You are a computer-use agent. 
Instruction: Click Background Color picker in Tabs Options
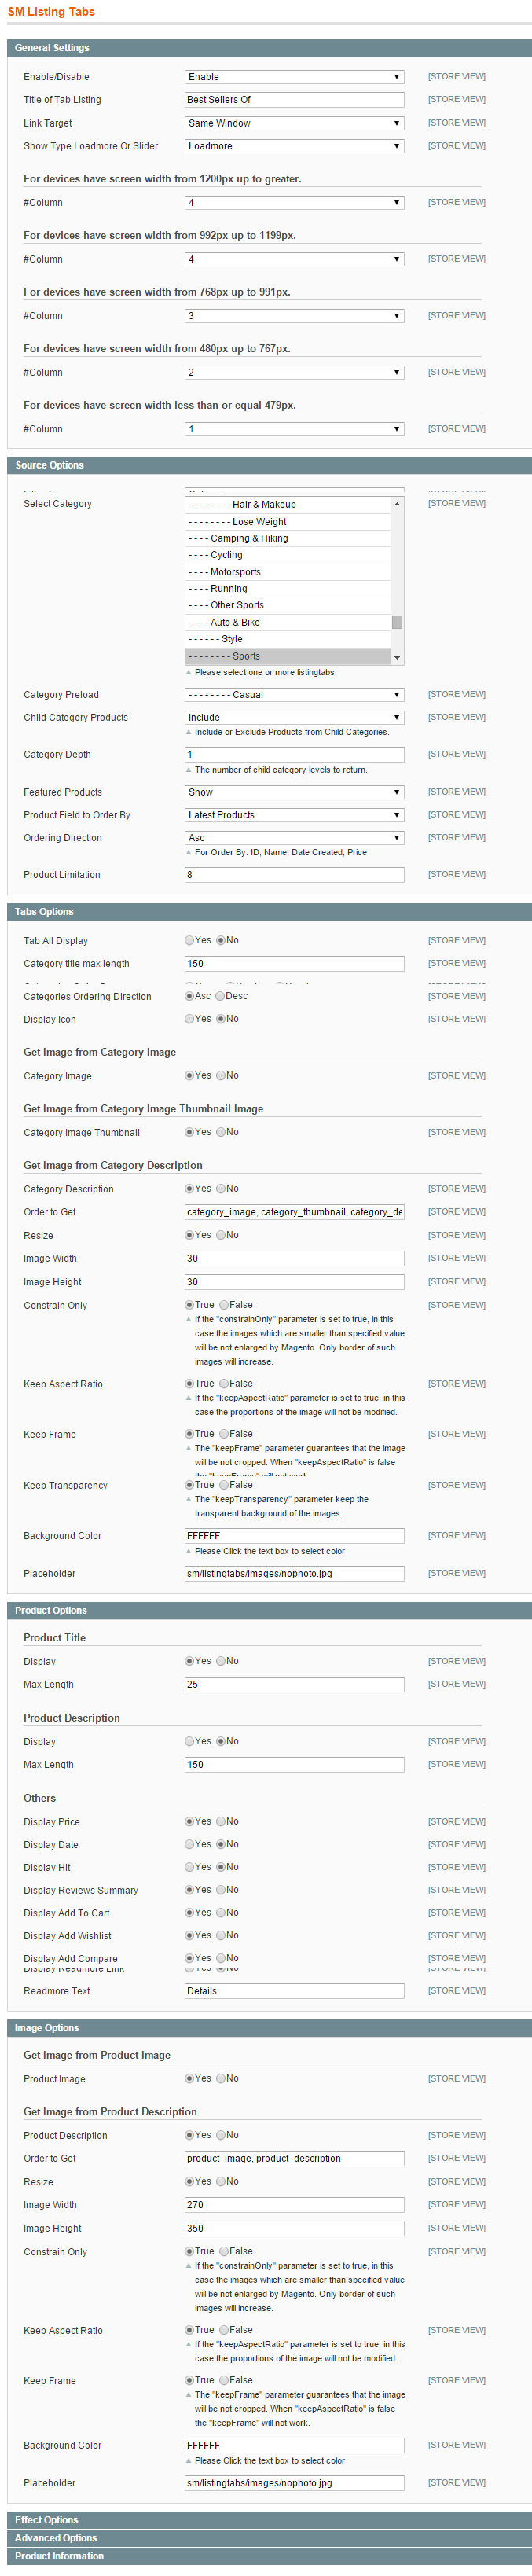tap(294, 1536)
